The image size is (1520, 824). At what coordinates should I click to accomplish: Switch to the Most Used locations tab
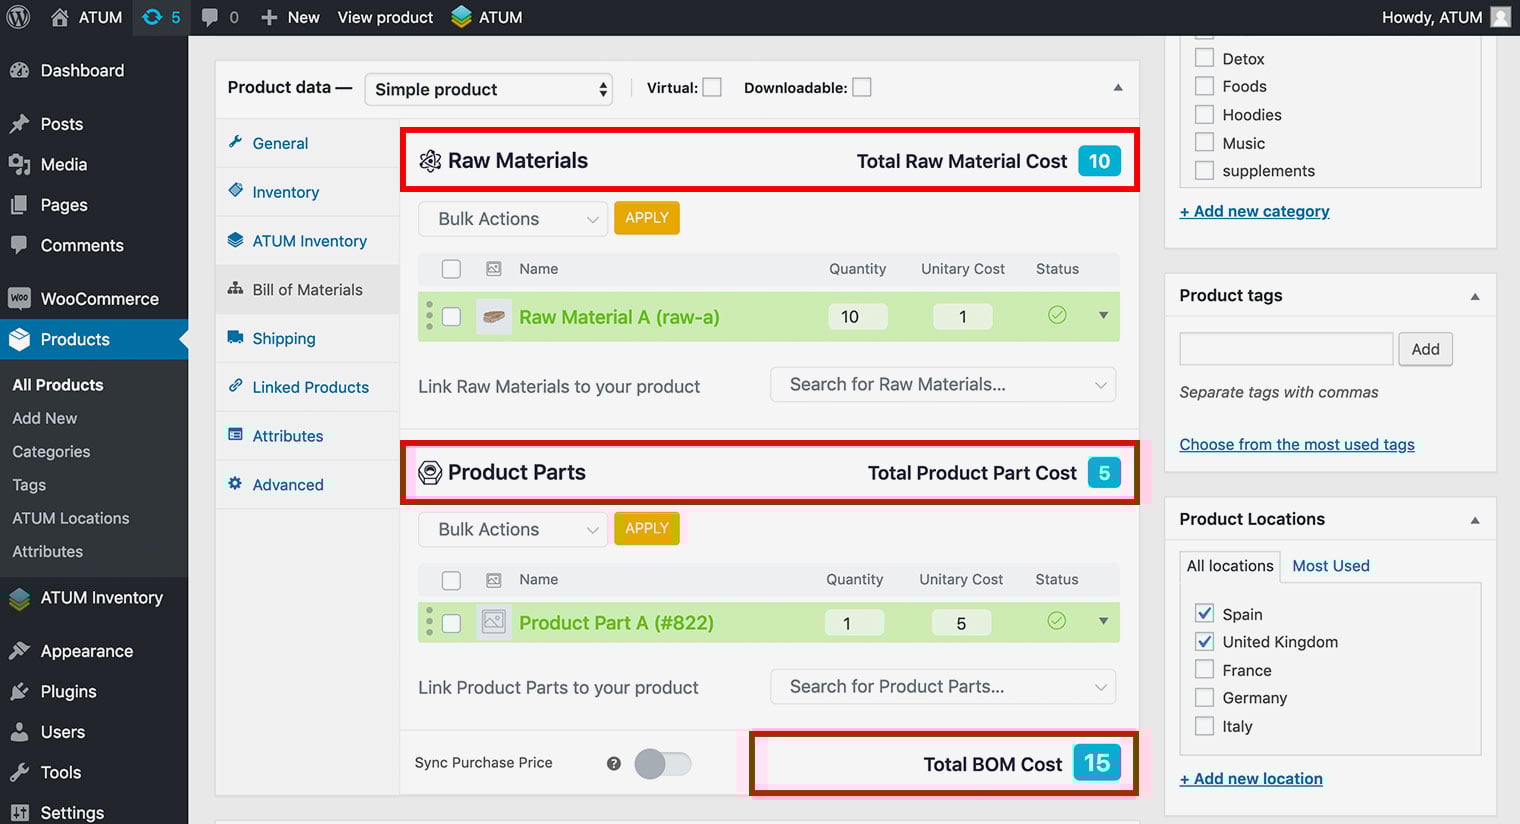click(1330, 566)
